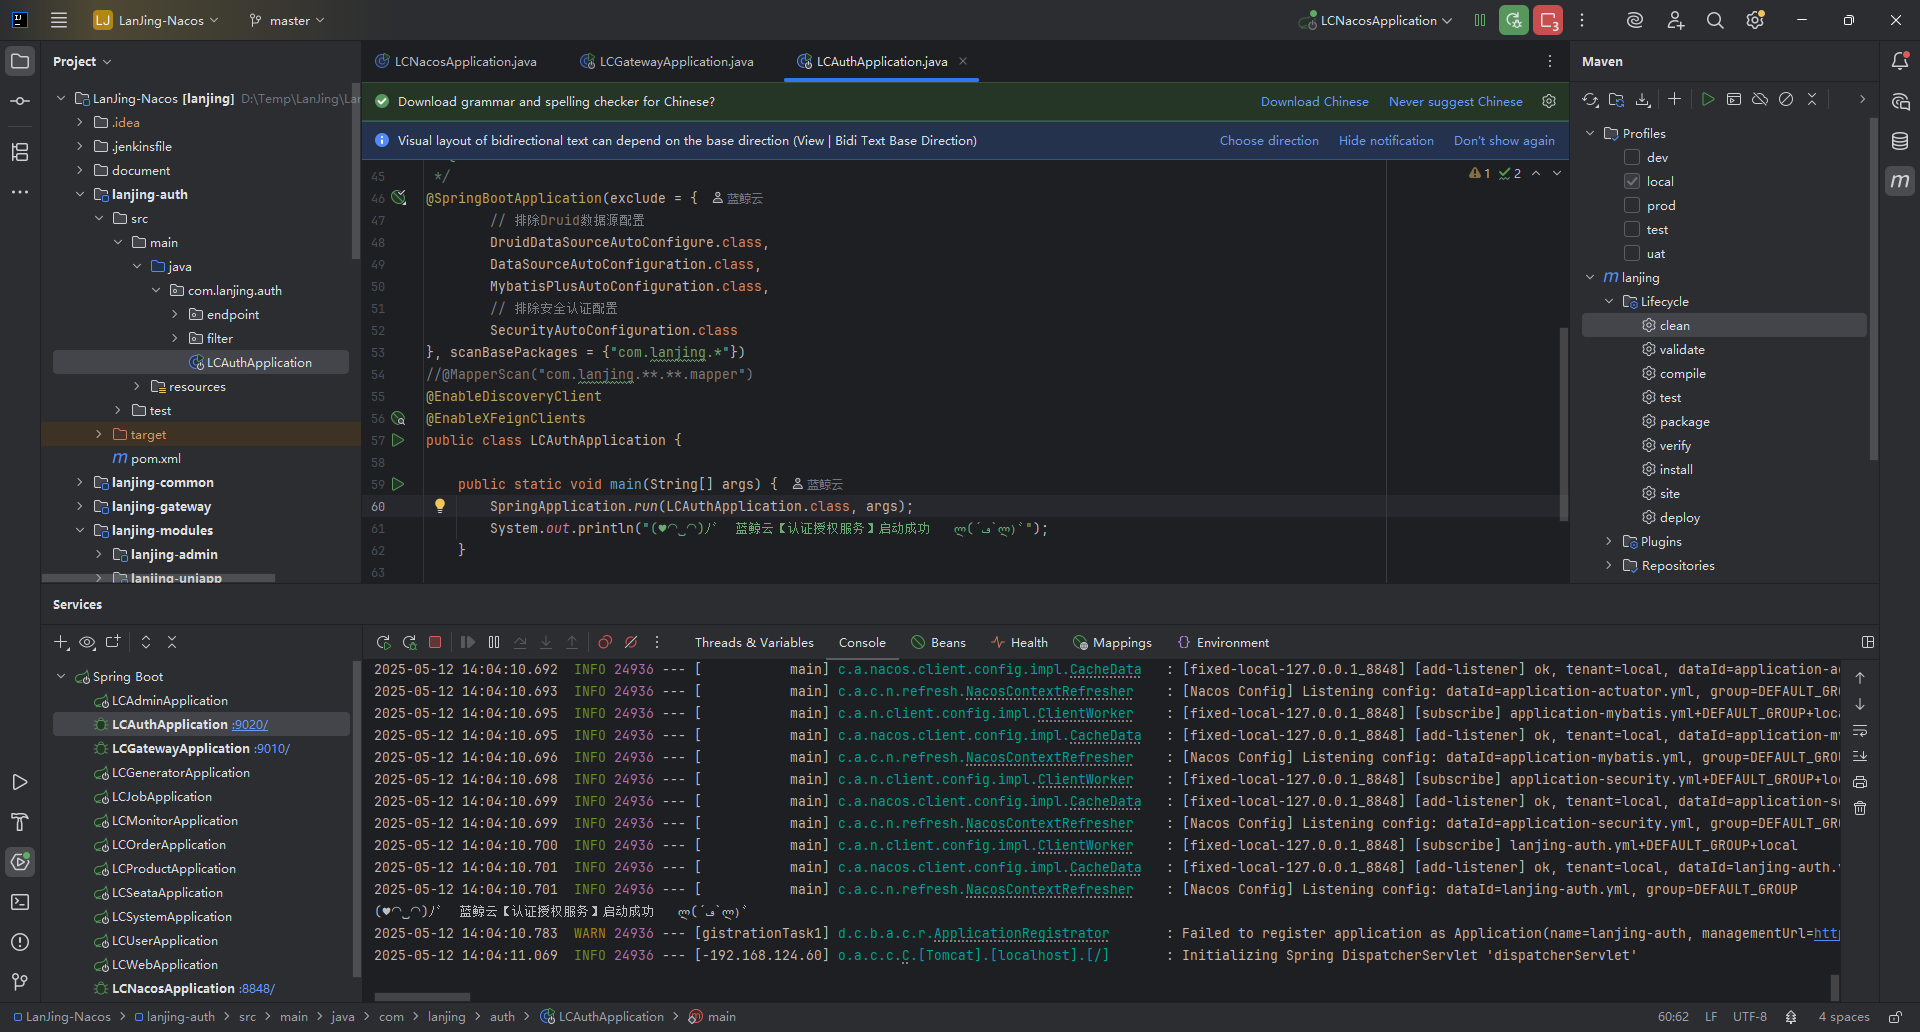1920x1032 pixels.
Task: Add a new service with plus
Action: pyautogui.click(x=61, y=642)
